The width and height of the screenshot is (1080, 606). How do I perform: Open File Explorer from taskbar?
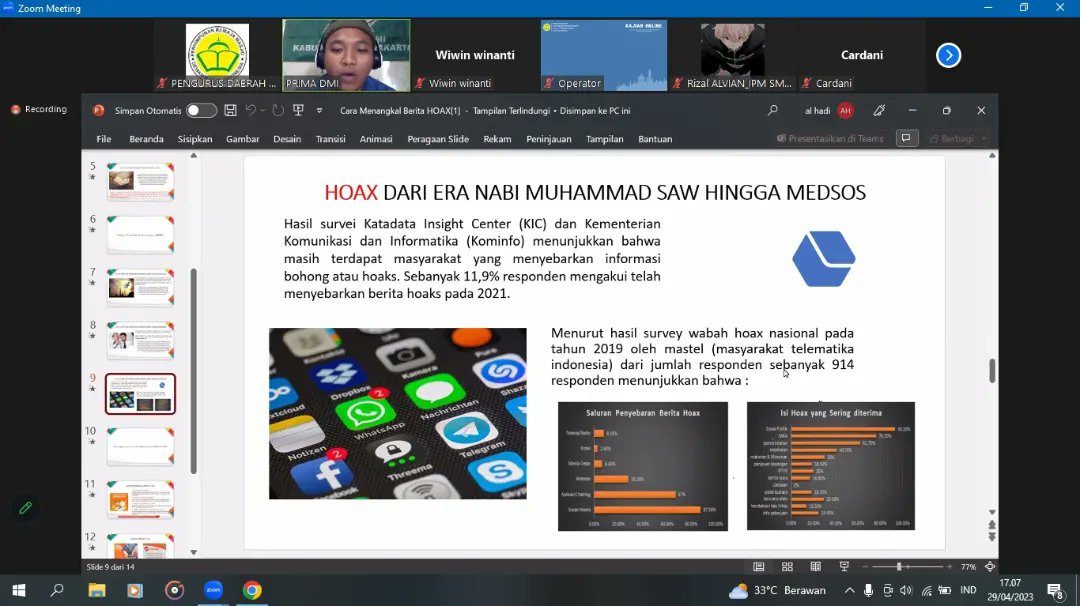96,590
